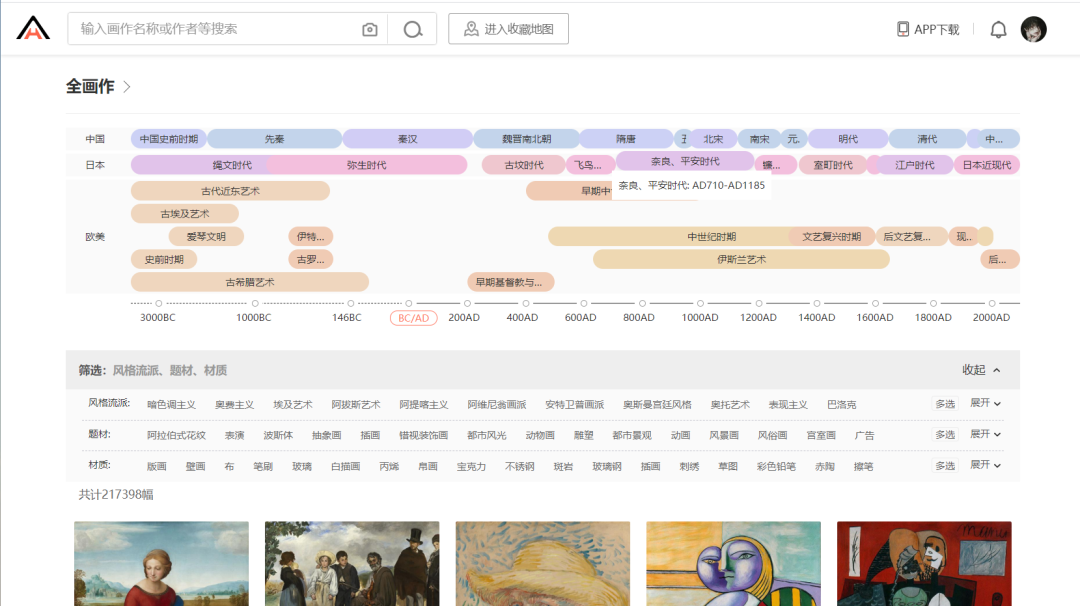
Task: Expand the 题材 row with 展开
Action: [986, 434]
